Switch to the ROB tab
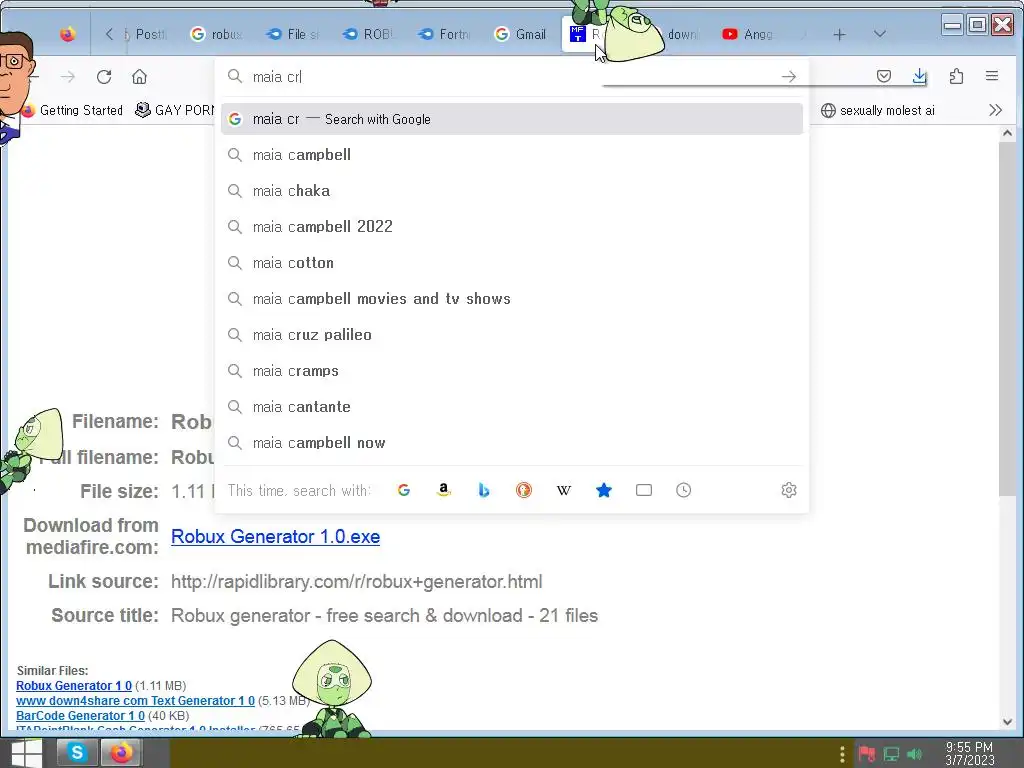 pyautogui.click(x=369, y=34)
